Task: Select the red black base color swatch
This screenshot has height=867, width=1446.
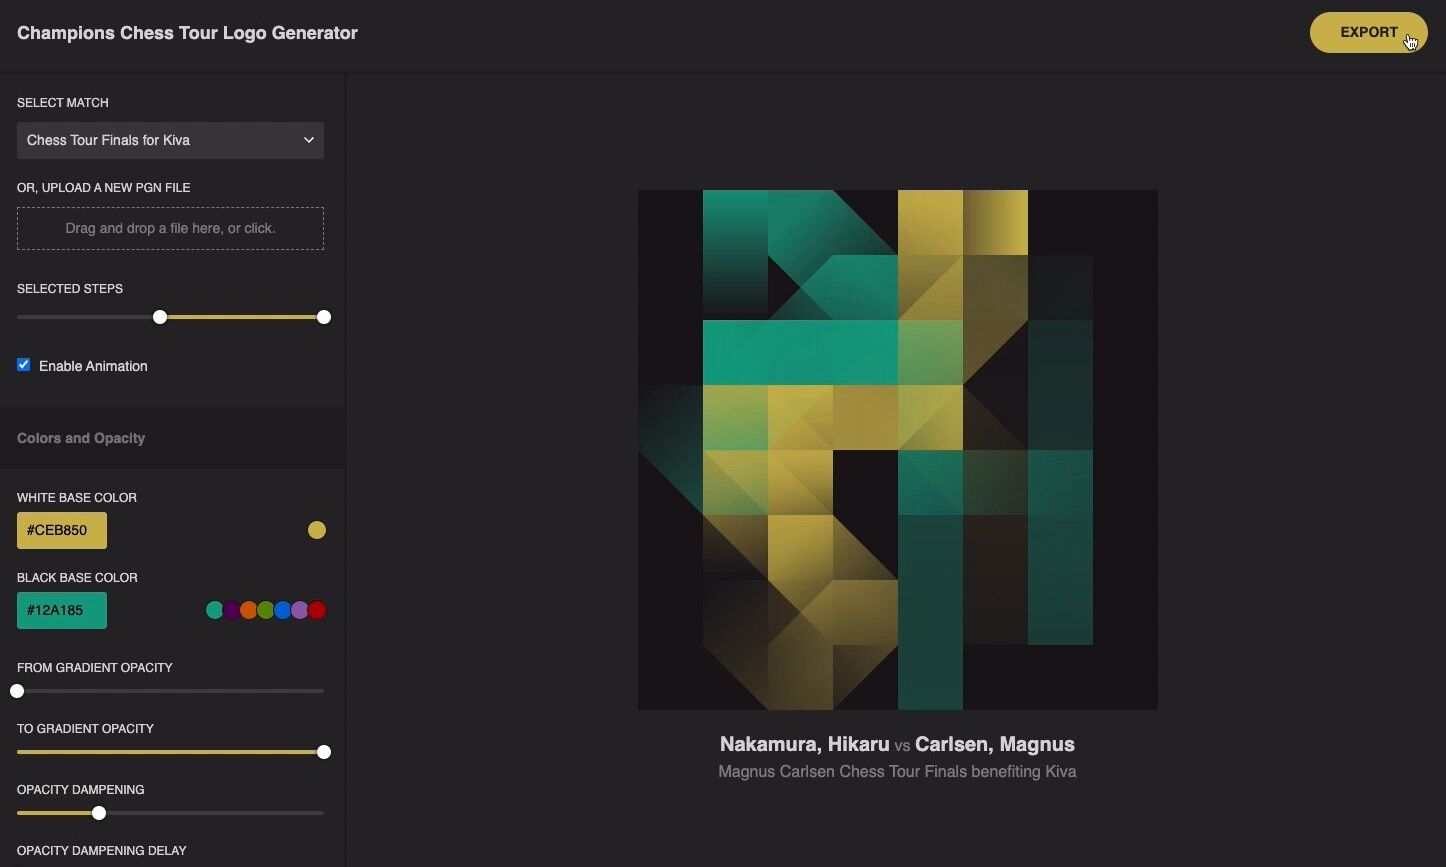Action: pos(317,610)
